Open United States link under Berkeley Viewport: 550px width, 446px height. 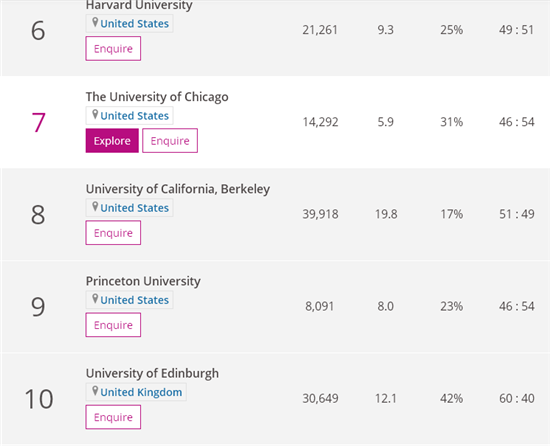(135, 208)
